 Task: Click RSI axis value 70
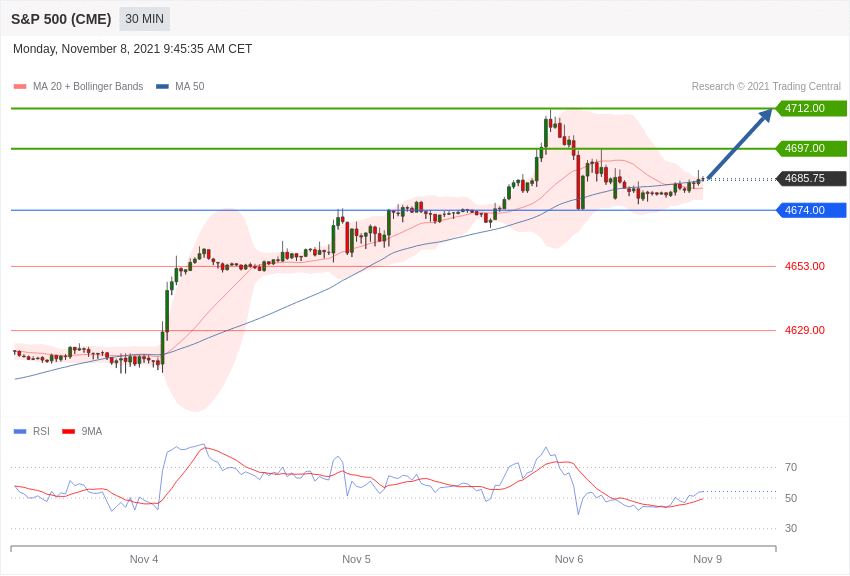point(791,467)
